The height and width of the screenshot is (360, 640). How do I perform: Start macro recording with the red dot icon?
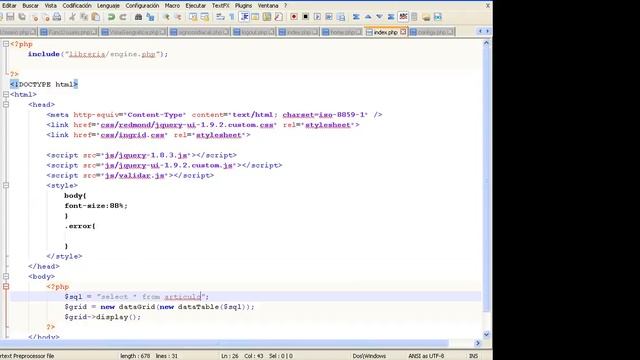point(293,17)
